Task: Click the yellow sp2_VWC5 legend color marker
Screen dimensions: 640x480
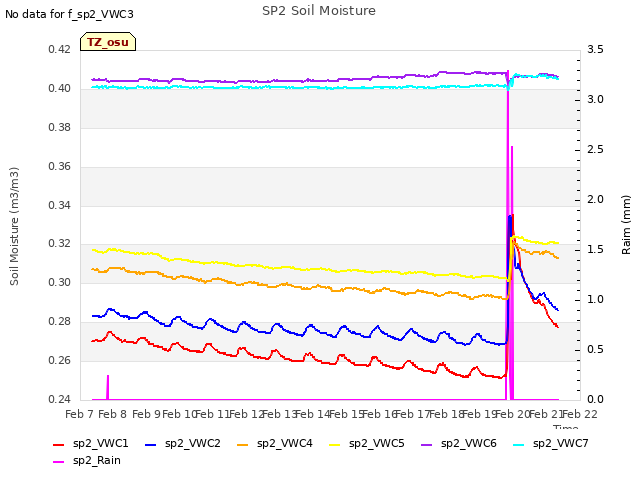Action: [335, 444]
